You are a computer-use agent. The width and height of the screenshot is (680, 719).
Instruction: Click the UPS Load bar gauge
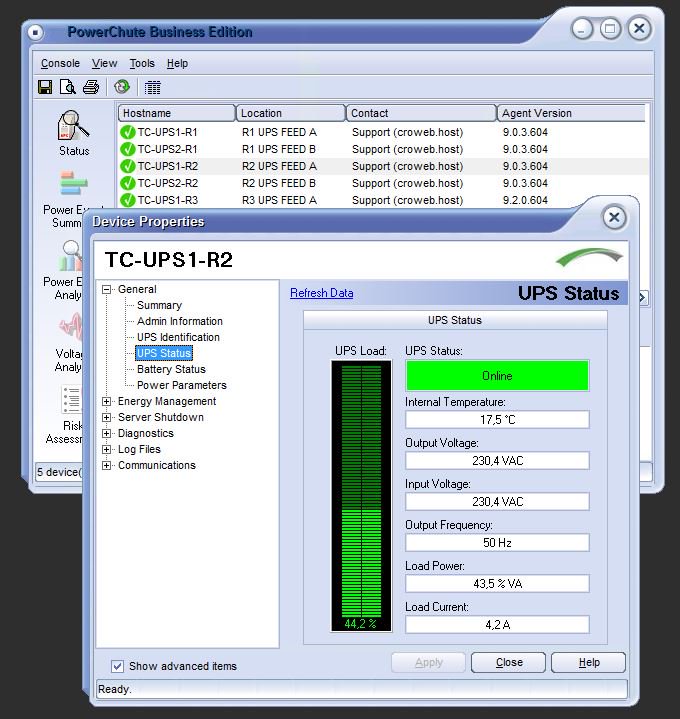click(x=361, y=496)
